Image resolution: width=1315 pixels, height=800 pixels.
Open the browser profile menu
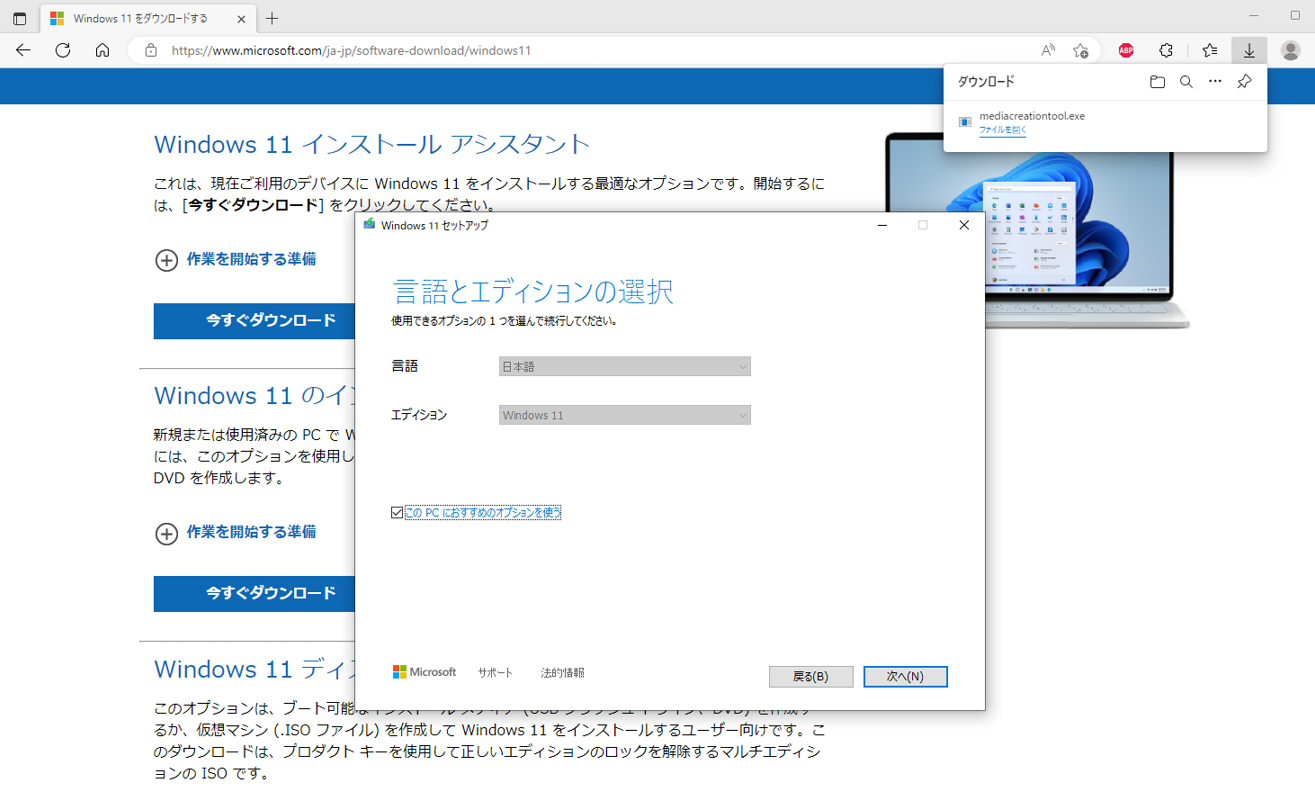[1290, 50]
